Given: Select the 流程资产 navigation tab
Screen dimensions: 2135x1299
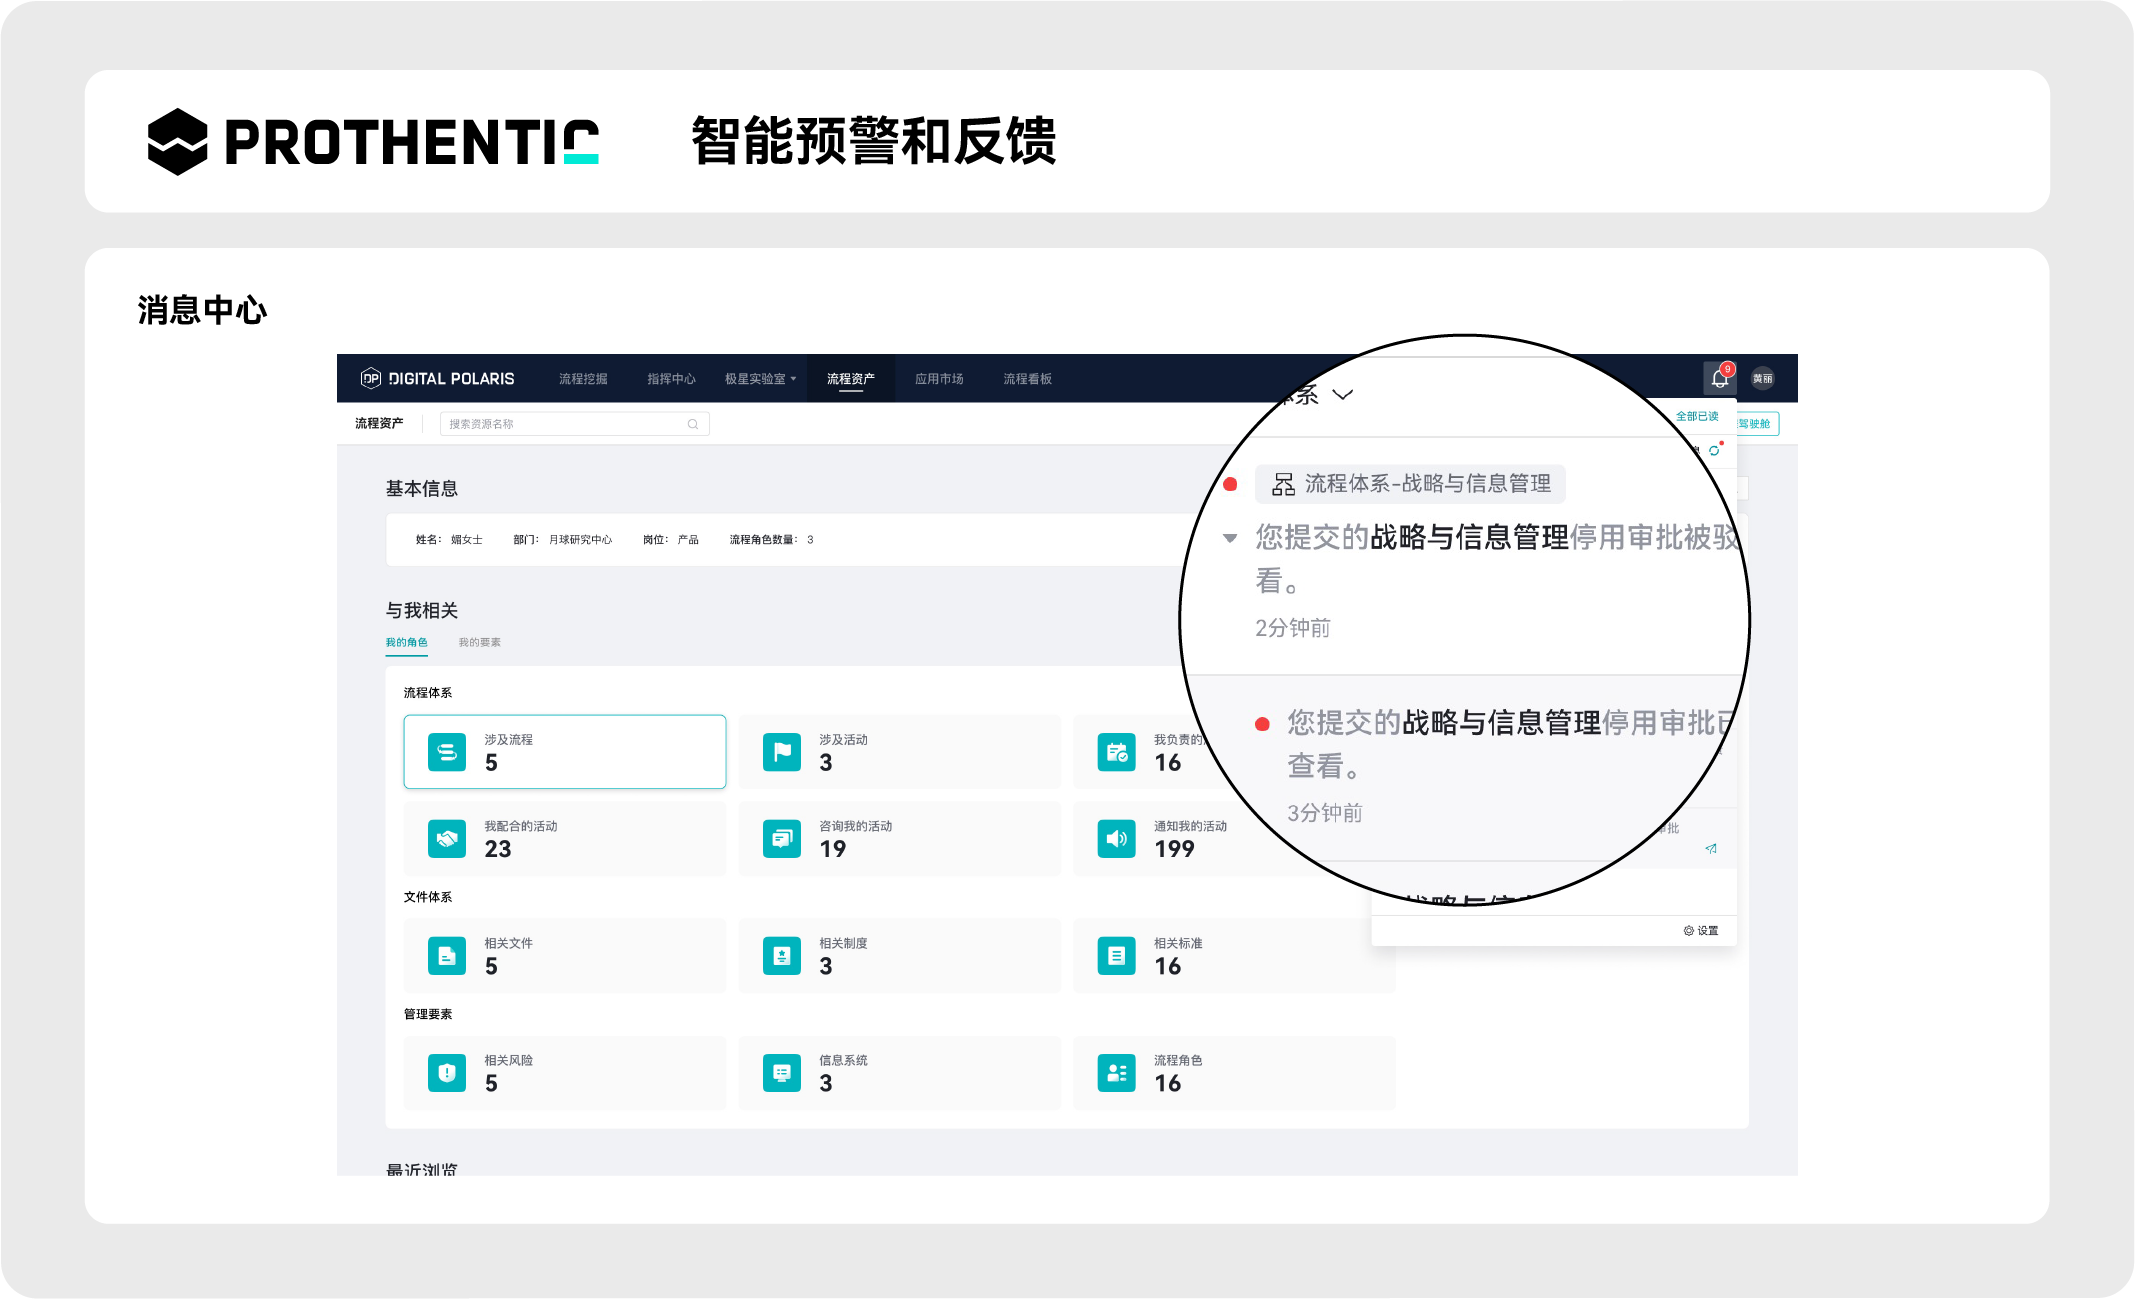Looking at the screenshot, I should click(x=851, y=379).
